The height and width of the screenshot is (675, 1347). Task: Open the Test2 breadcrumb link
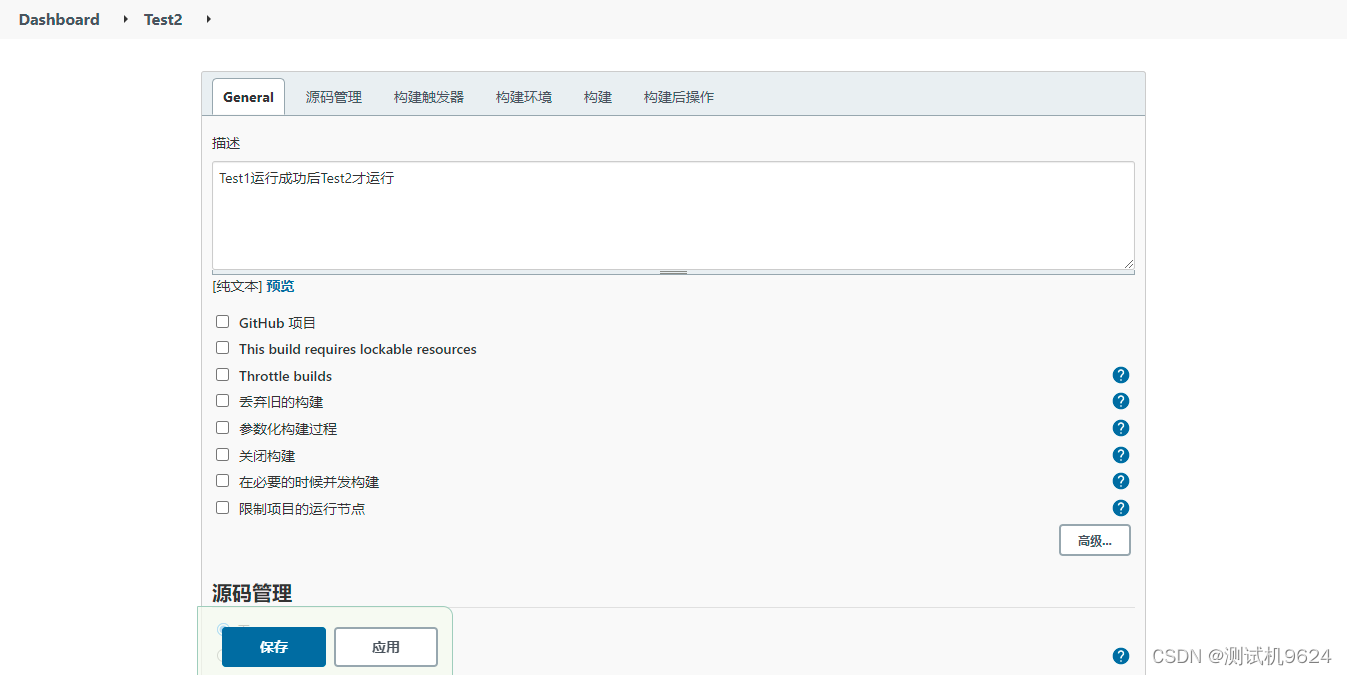click(163, 19)
